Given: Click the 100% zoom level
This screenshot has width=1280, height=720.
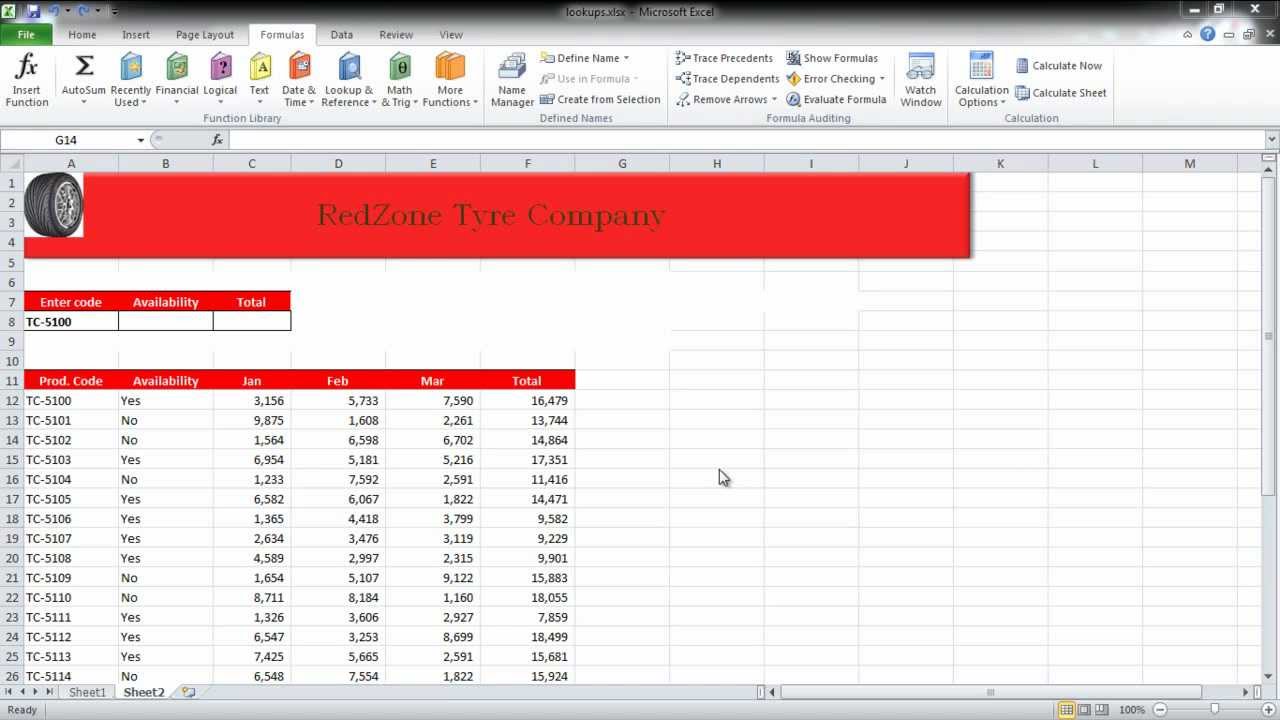Looking at the screenshot, I should (x=1132, y=710).
